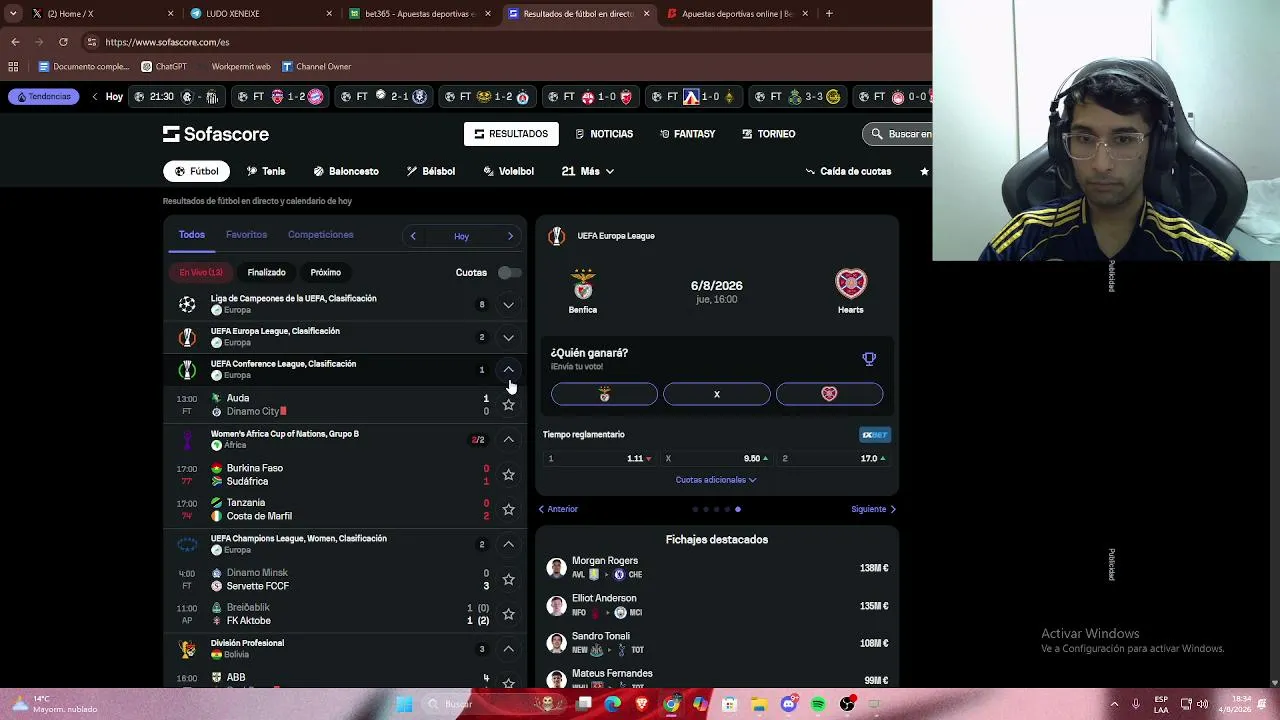Open the Windows Start menu

404,704
